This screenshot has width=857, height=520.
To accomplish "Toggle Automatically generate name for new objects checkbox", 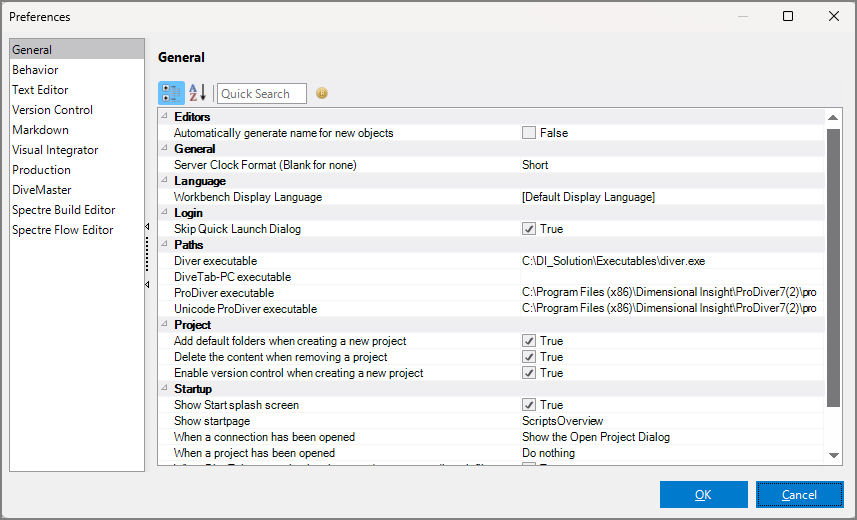I will 529,133.
